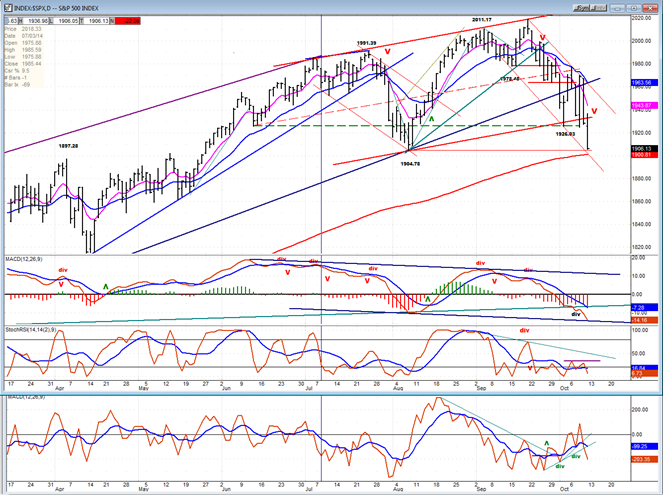Select the MACD(12,26,9) indicator label
The image size is (663, 495).
[x=24, y=259]
